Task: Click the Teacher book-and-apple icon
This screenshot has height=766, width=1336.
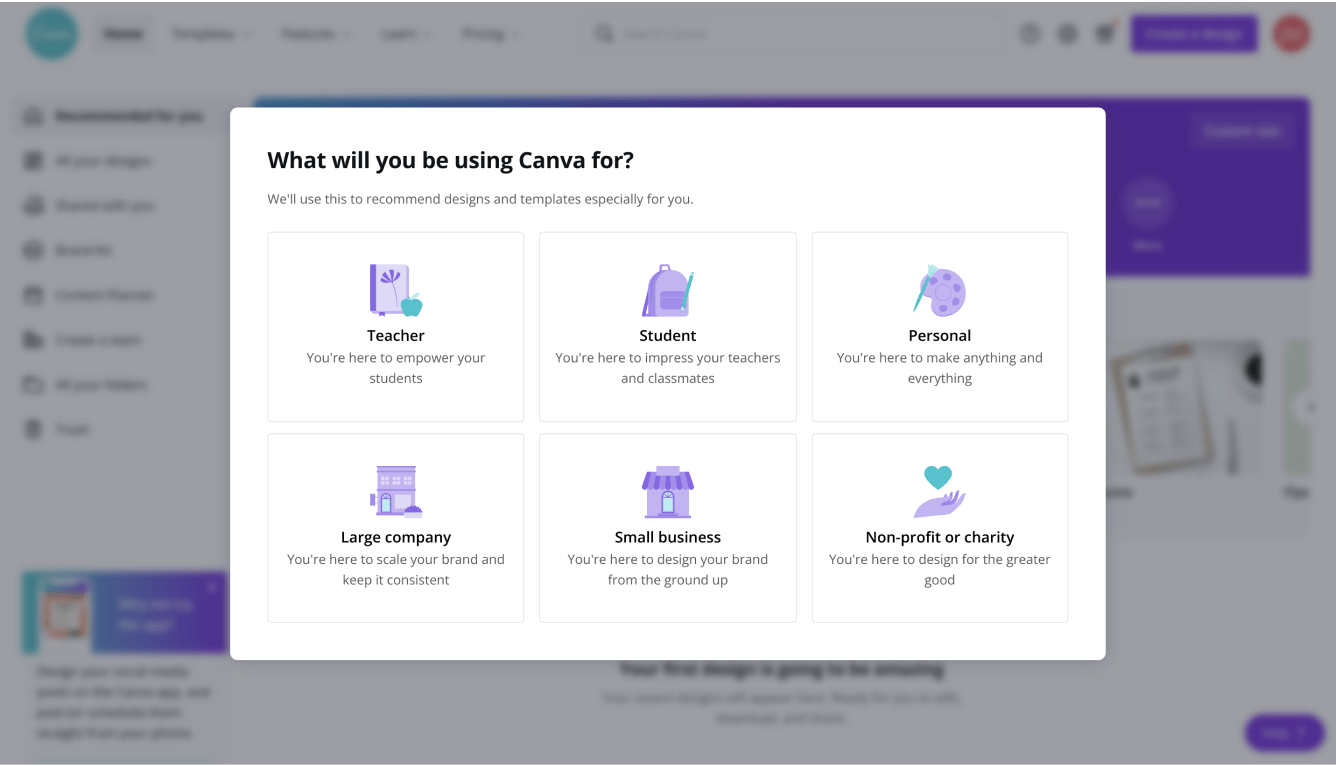Action: pyautogui.click(x=396, y=290)
